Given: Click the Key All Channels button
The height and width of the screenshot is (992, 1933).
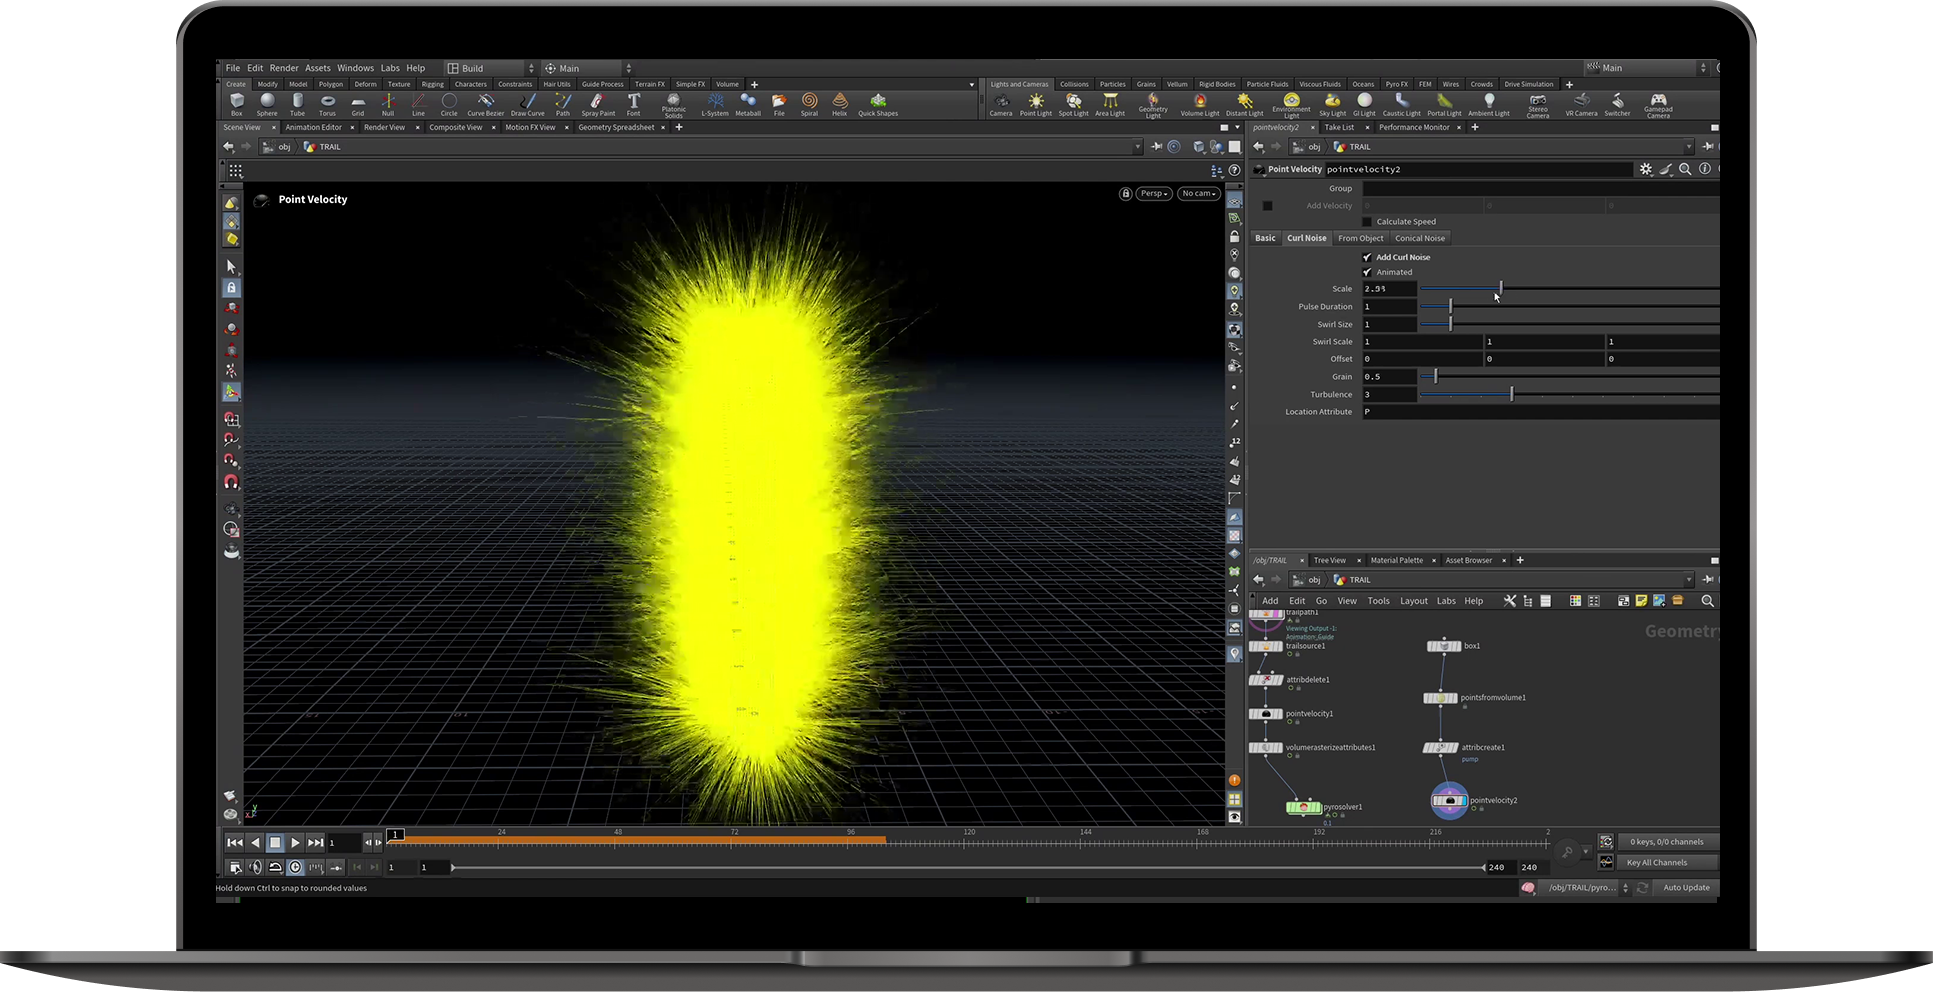Looking at the screenshot, I should click(x=1656, y=862).
